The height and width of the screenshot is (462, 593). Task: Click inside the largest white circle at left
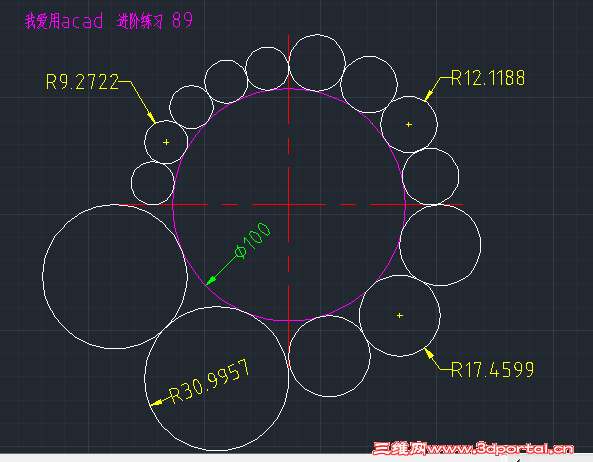pyautogui.click(x=115, y=277)
